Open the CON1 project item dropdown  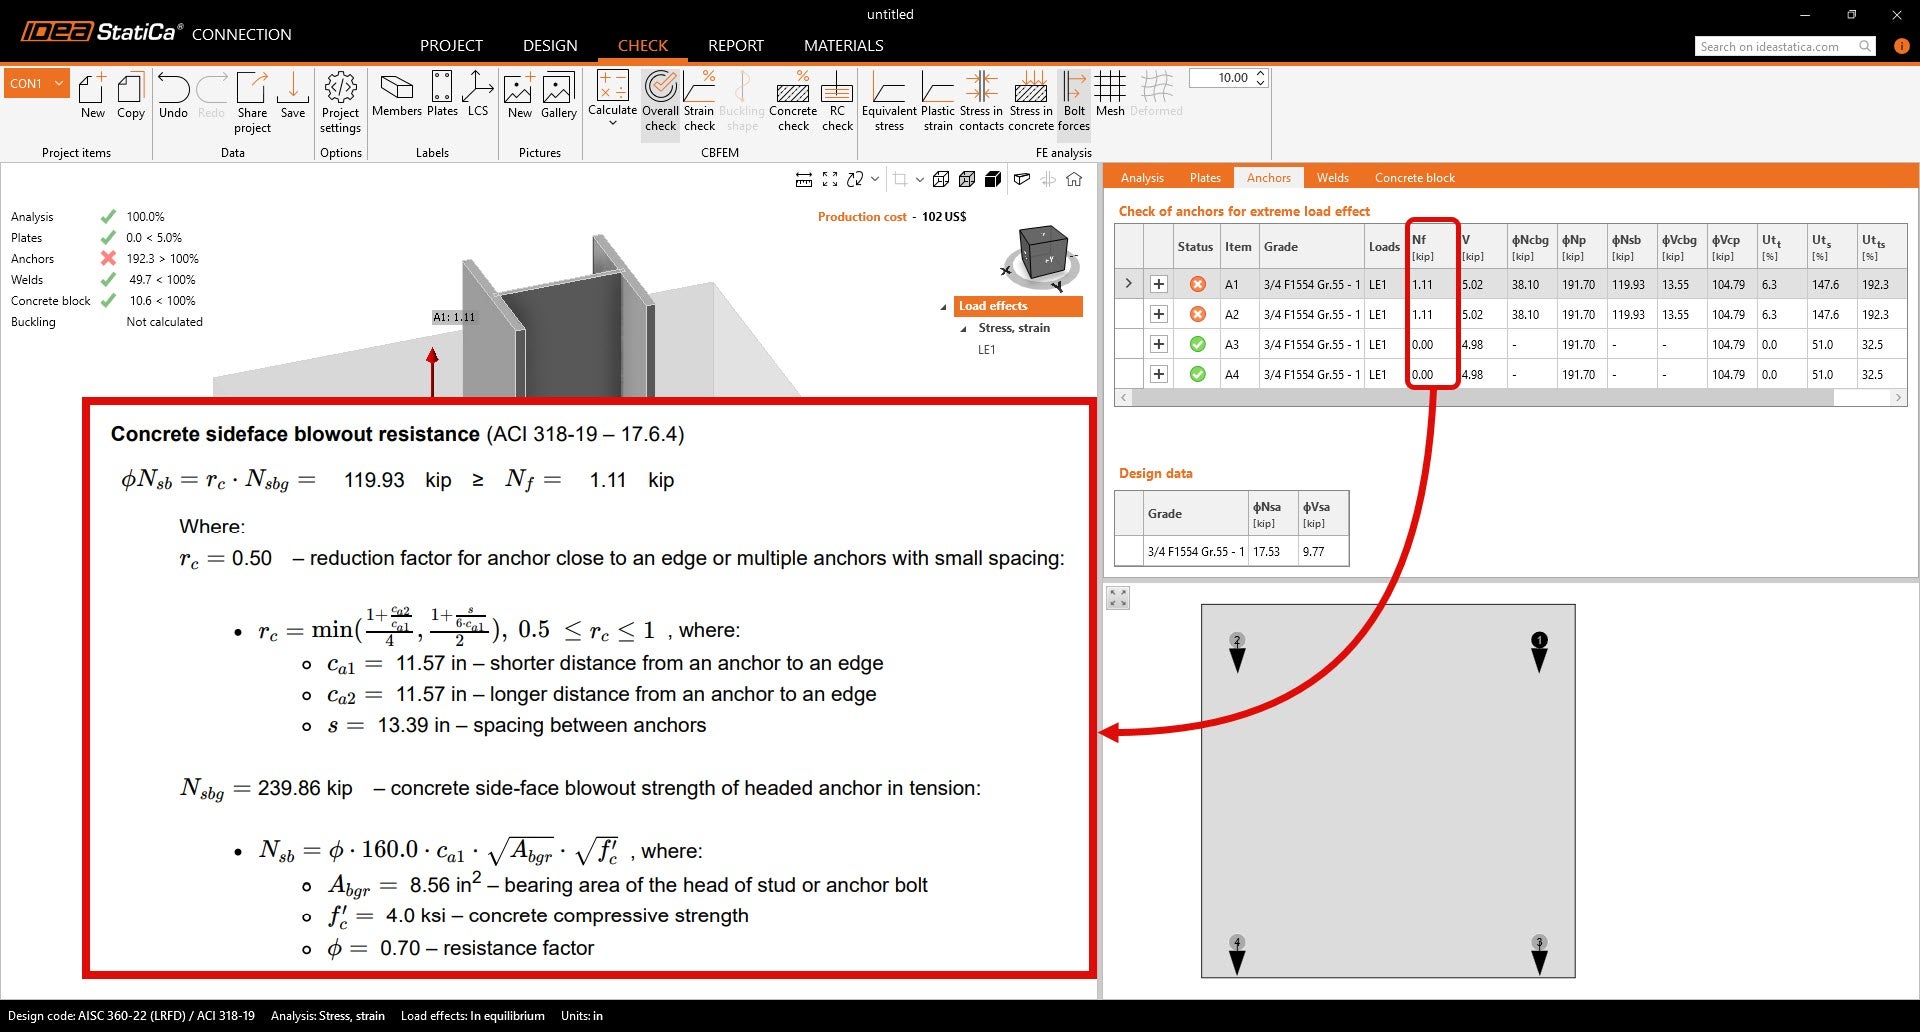click(59, 83)
